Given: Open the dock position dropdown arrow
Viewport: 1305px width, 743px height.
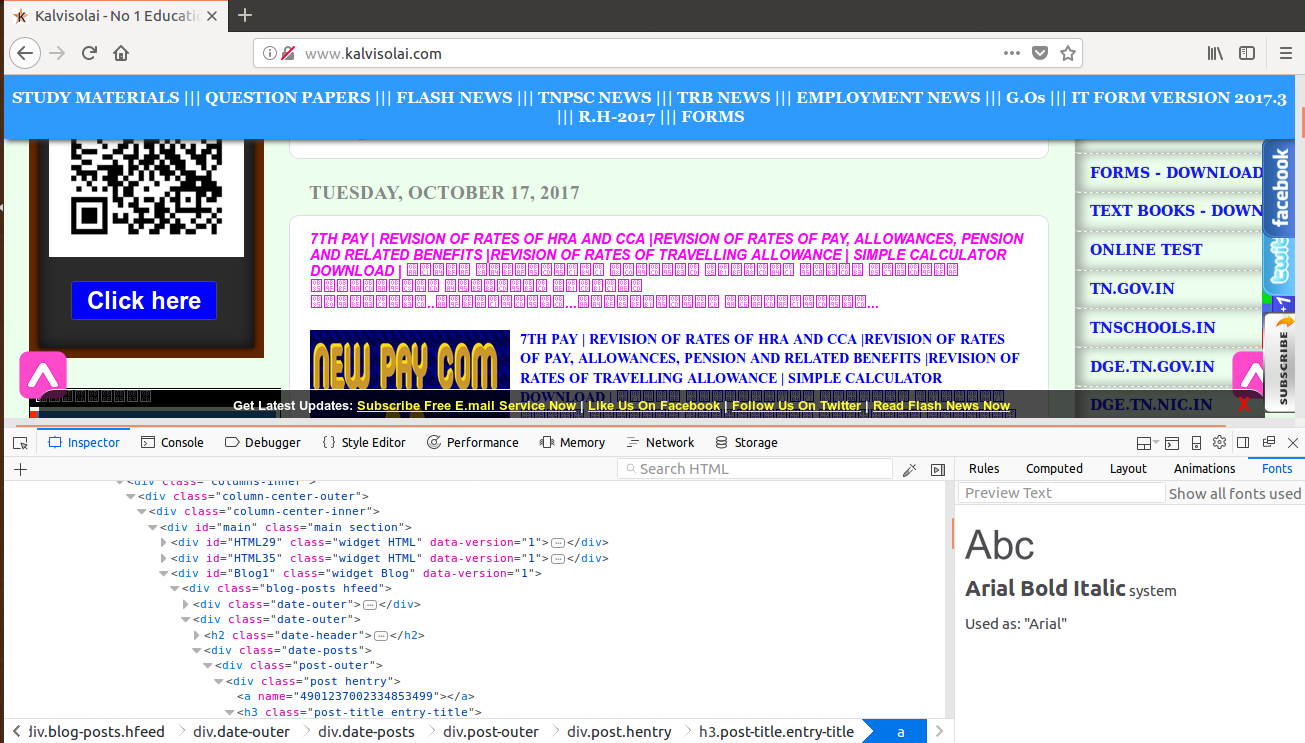Looking at the screenshot, I should click(1155, 442).
